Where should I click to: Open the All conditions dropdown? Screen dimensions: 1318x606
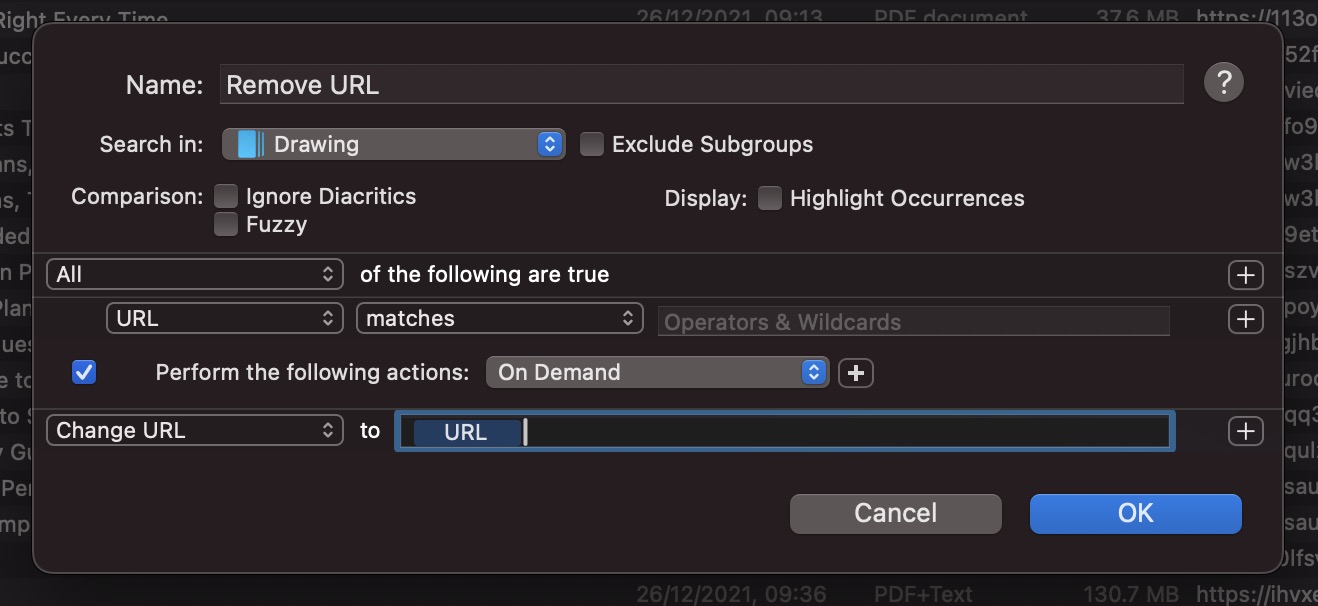coord(195,275)
